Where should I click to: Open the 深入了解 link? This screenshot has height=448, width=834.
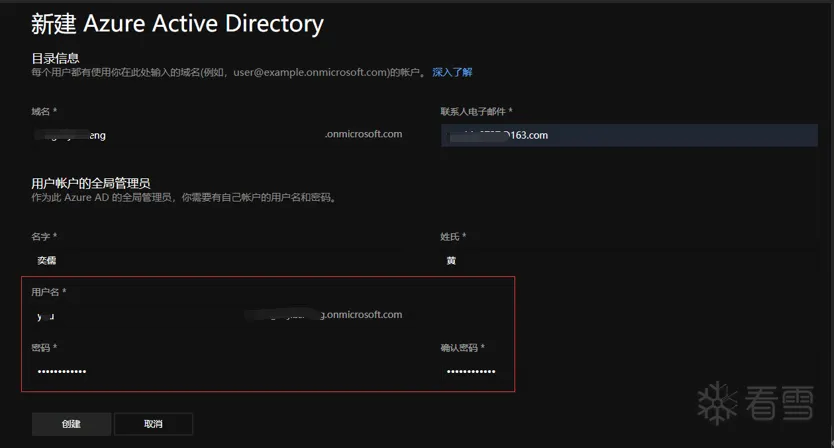452,72
